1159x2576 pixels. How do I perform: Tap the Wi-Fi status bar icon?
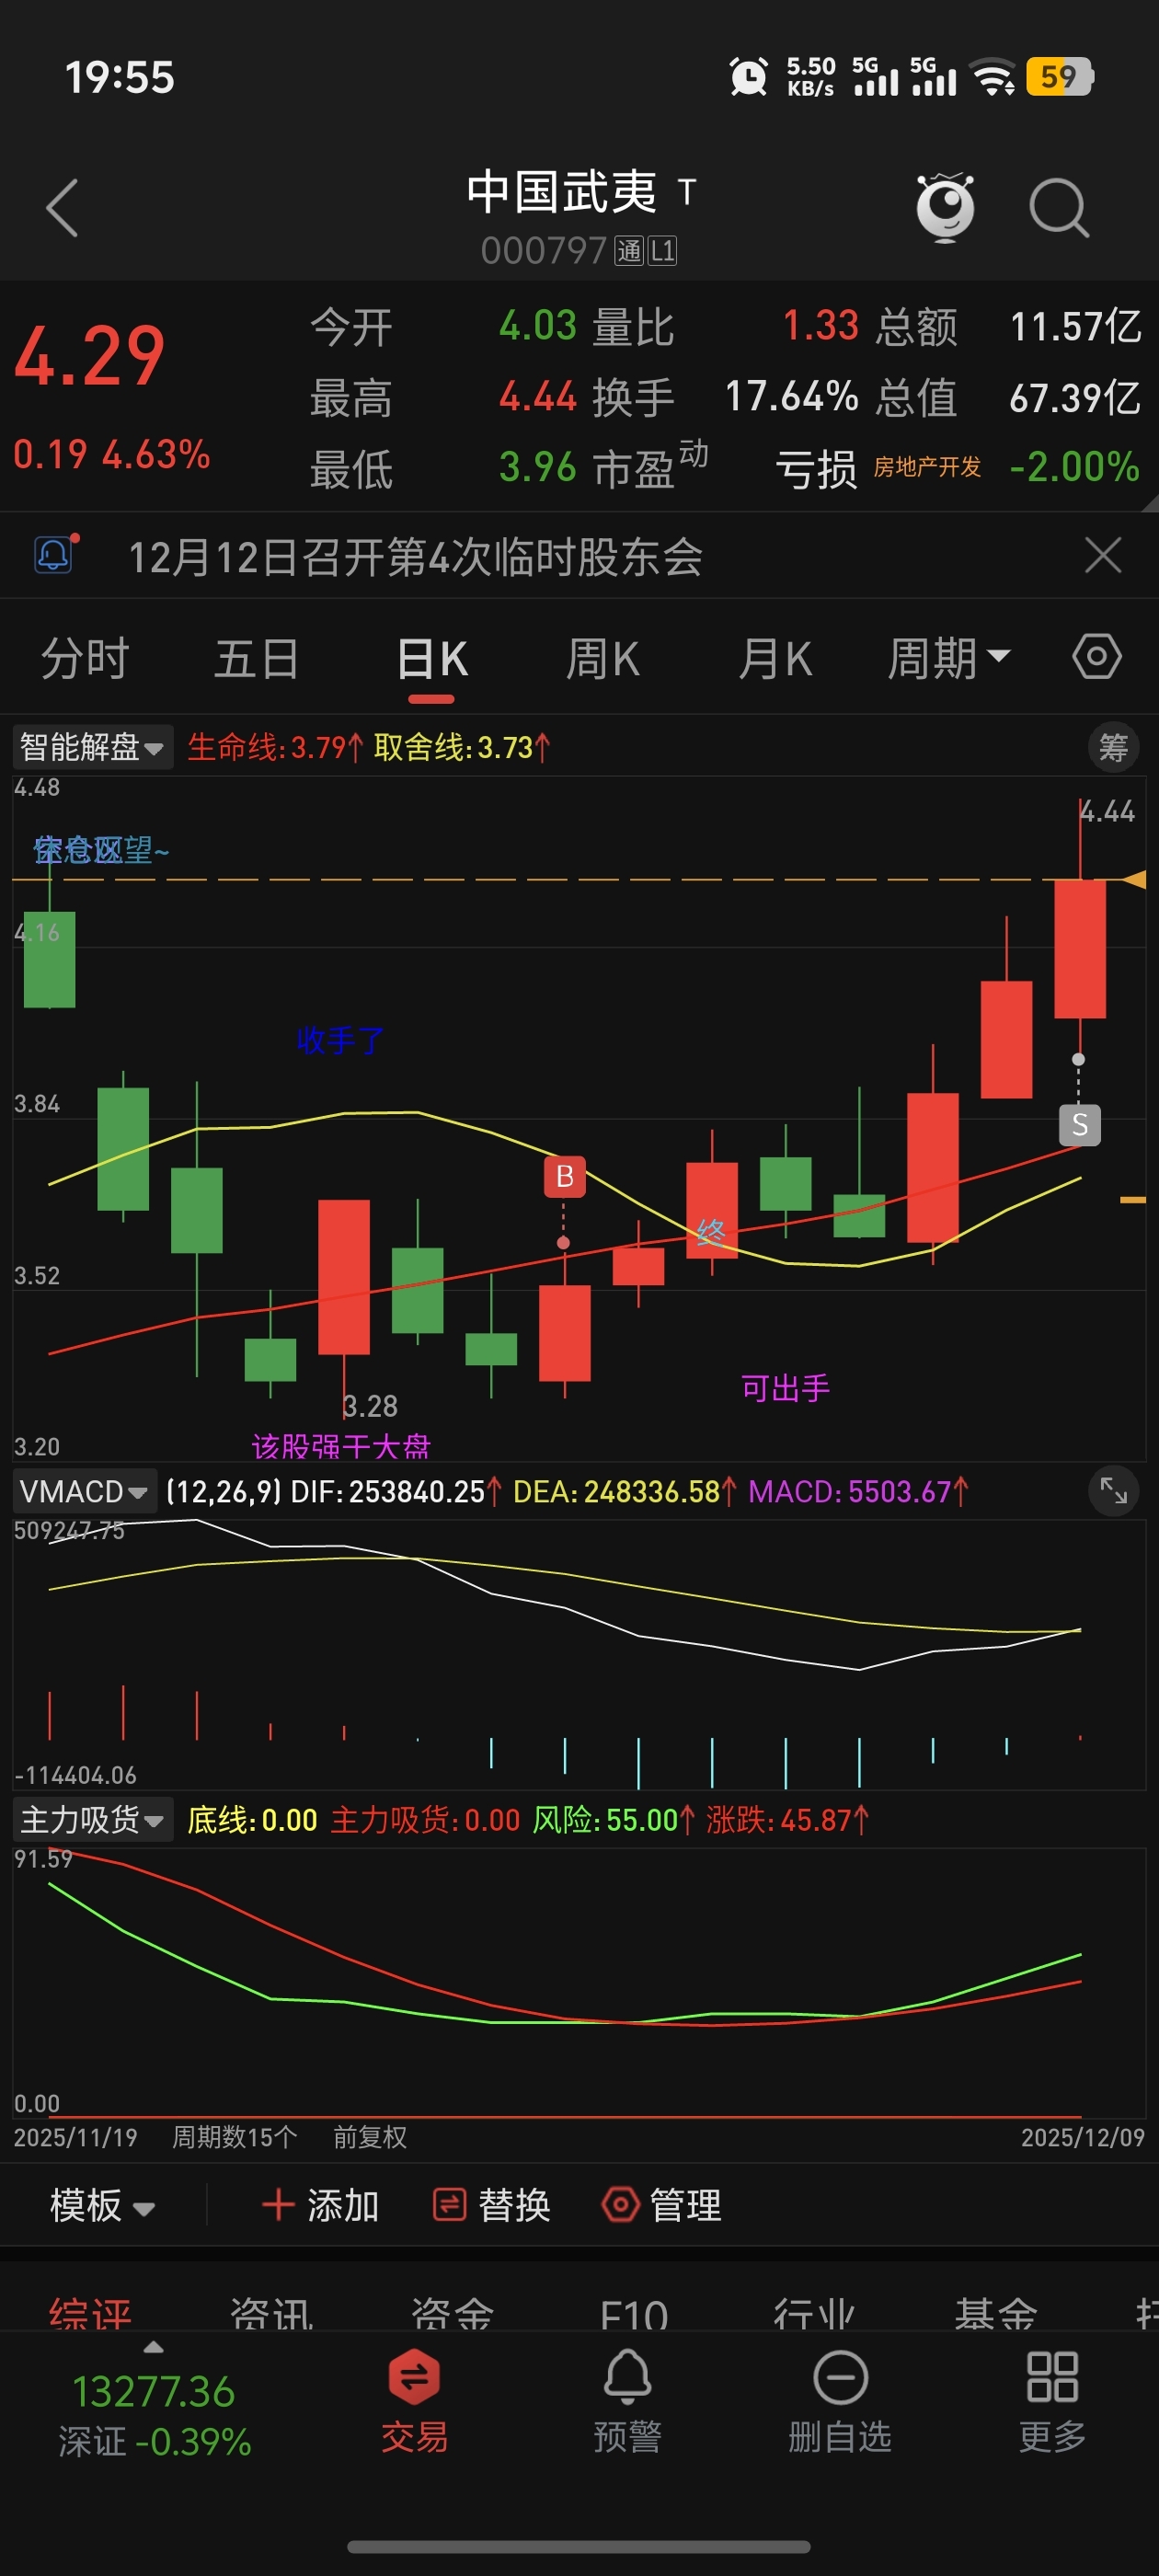pyautogui.click(x=993, y=77)
